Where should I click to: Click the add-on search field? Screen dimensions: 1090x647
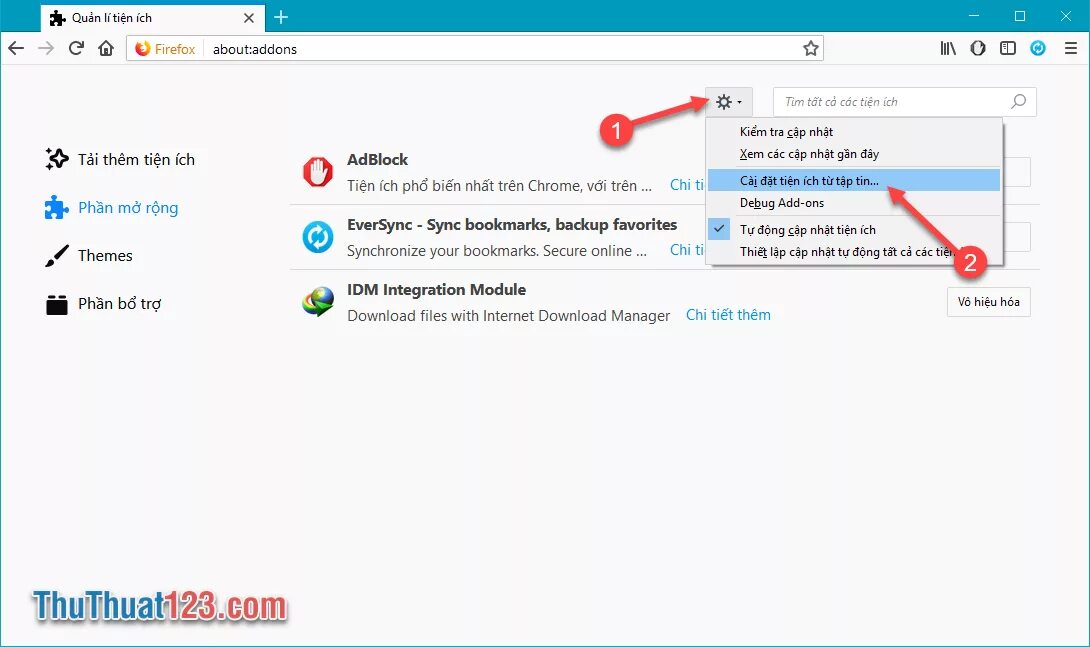point(904,101)
